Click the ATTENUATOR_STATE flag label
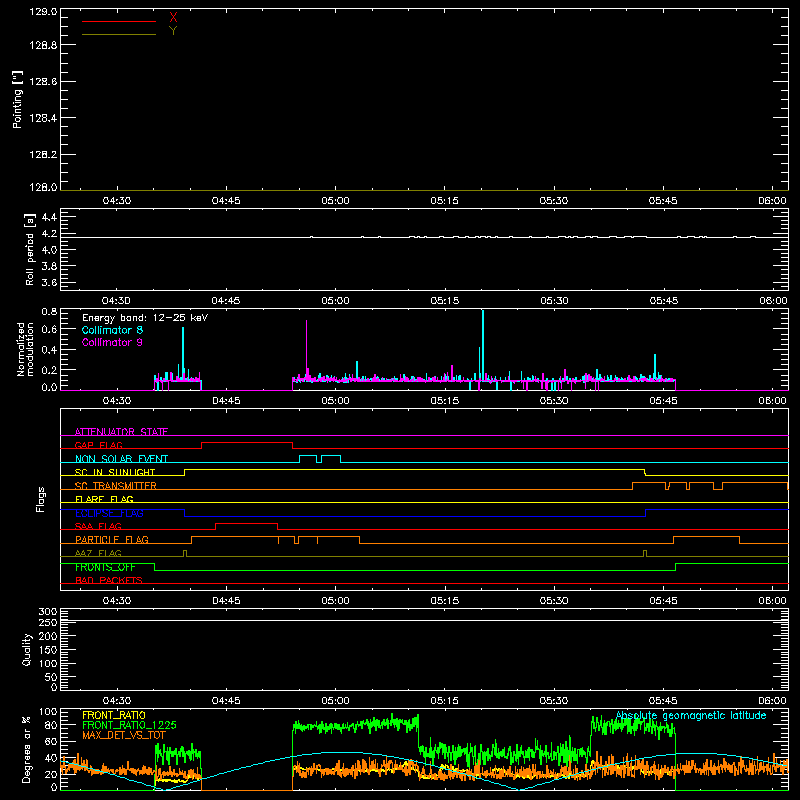 [x=121, y=432]
